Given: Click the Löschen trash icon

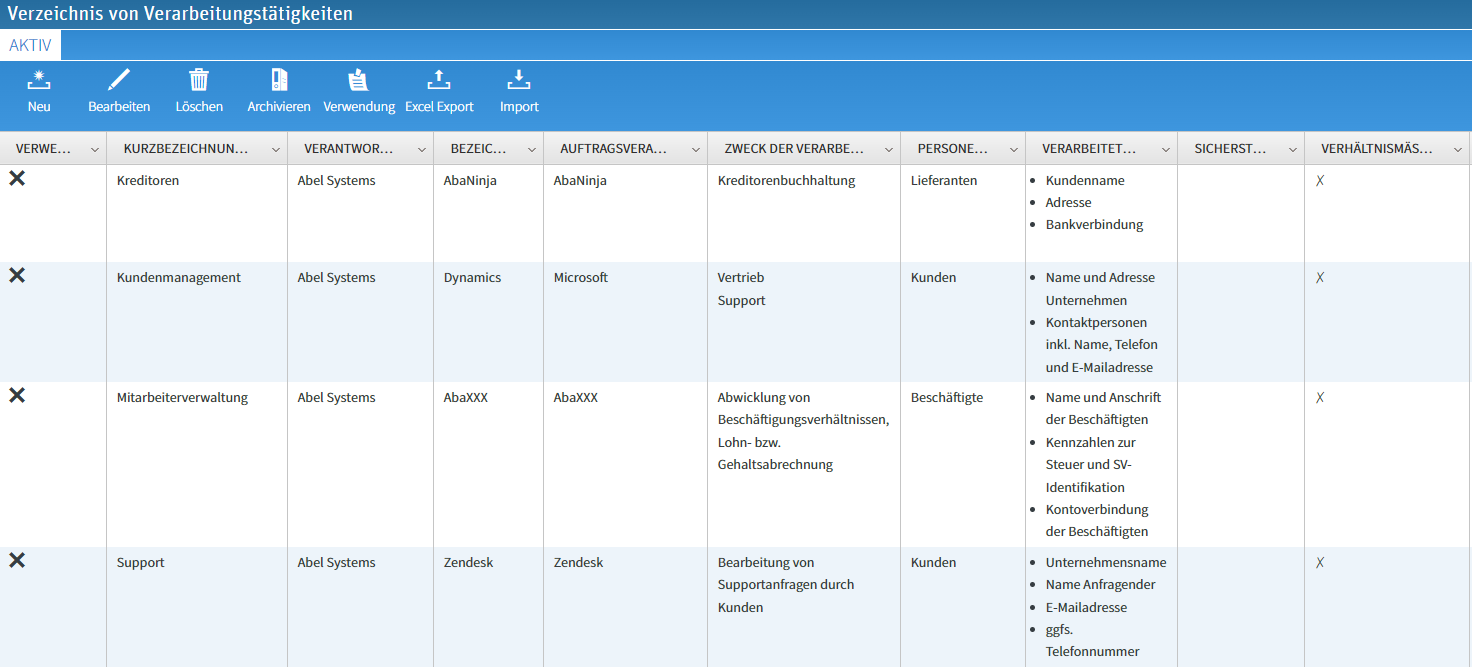Looking at the screenshot, I should [199, 80].
